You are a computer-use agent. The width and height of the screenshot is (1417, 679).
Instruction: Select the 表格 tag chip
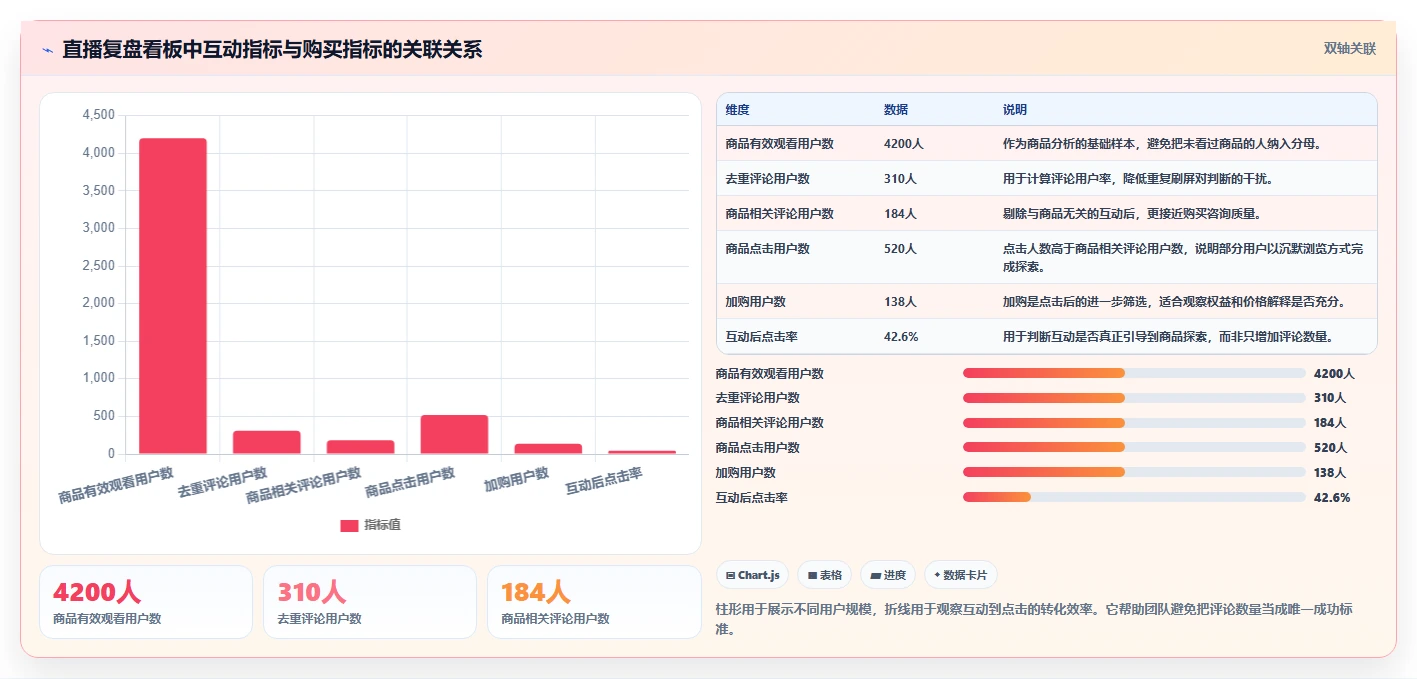point(824,575)
